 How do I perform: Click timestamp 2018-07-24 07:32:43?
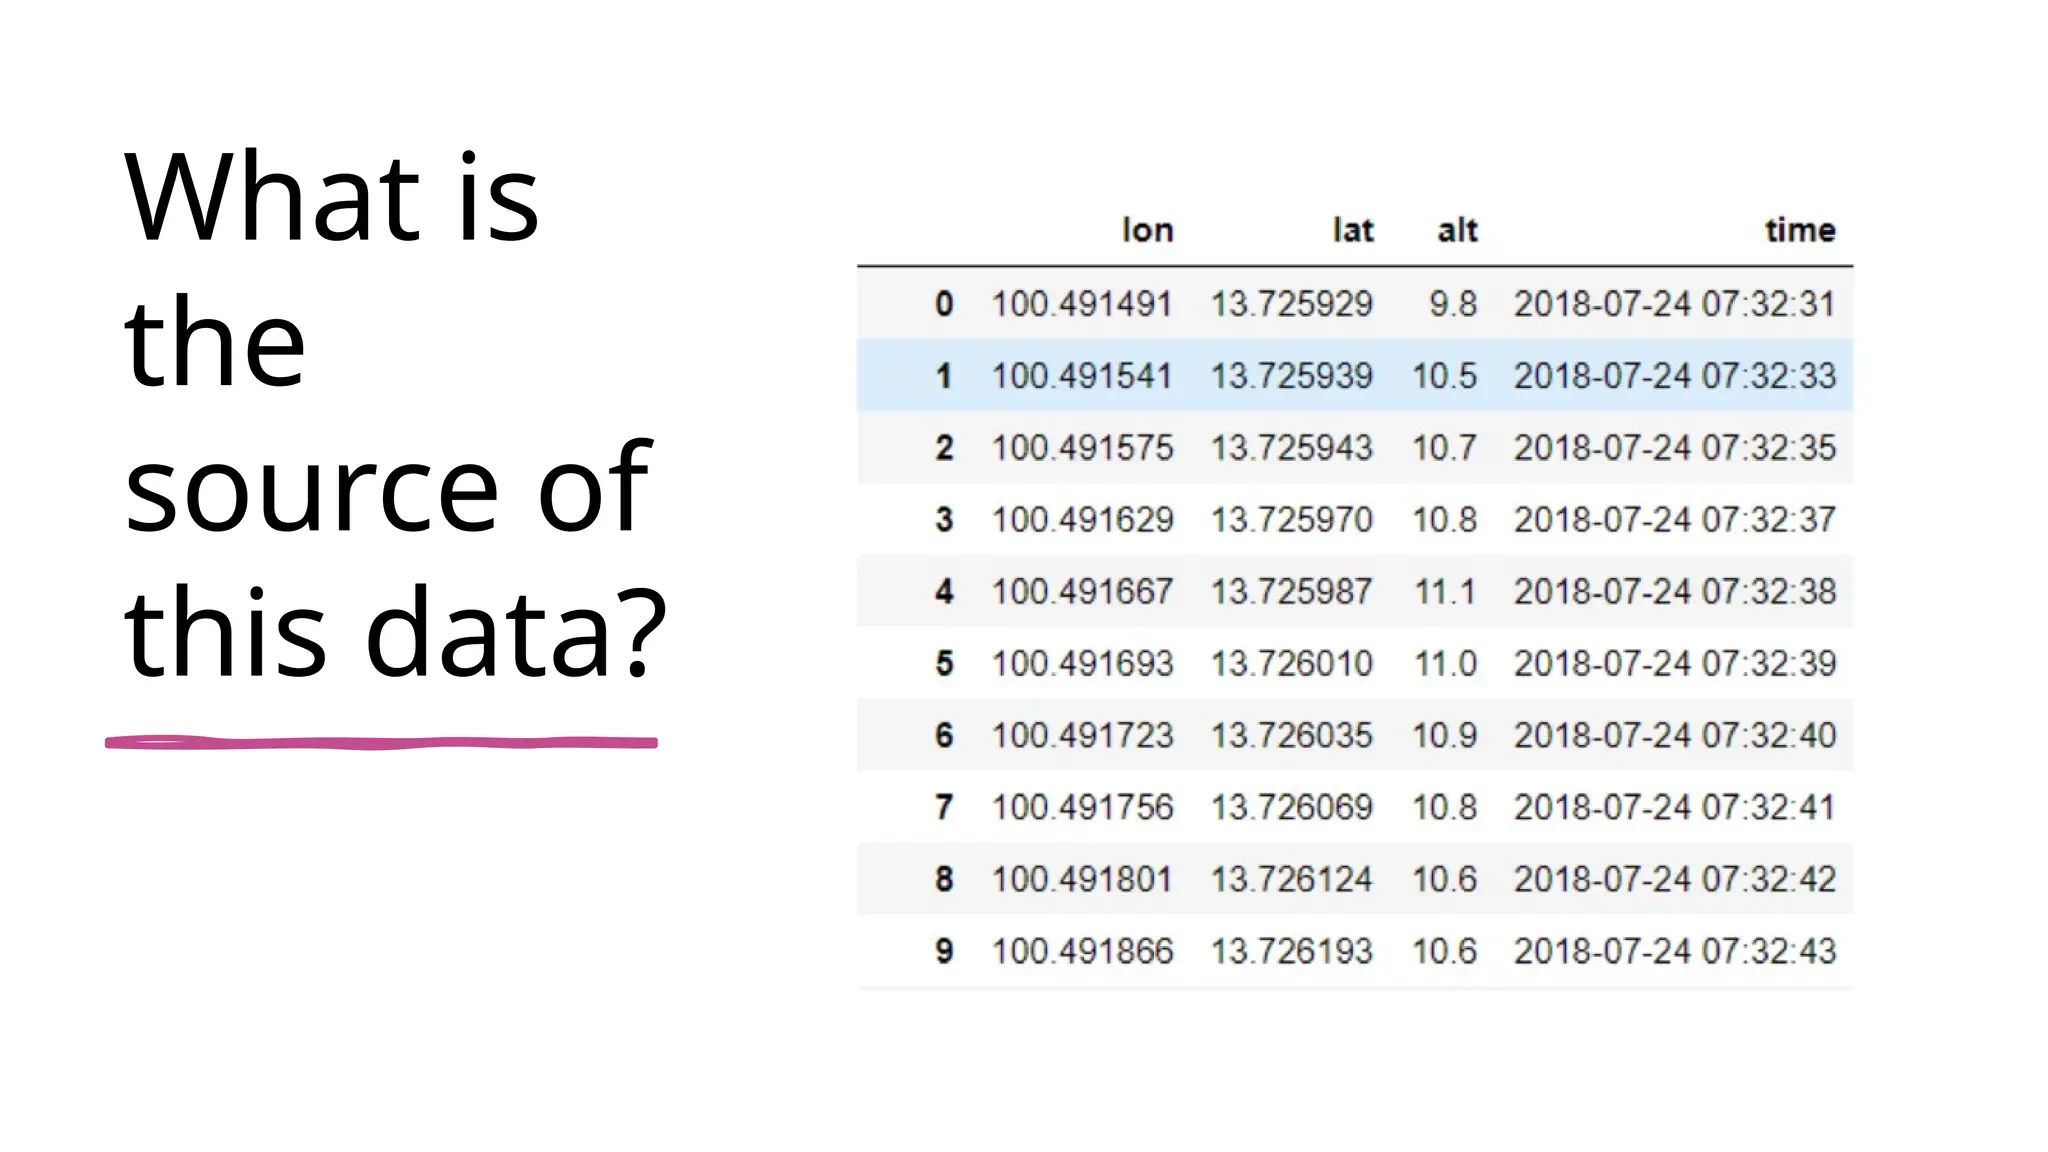pos(1675,951)
